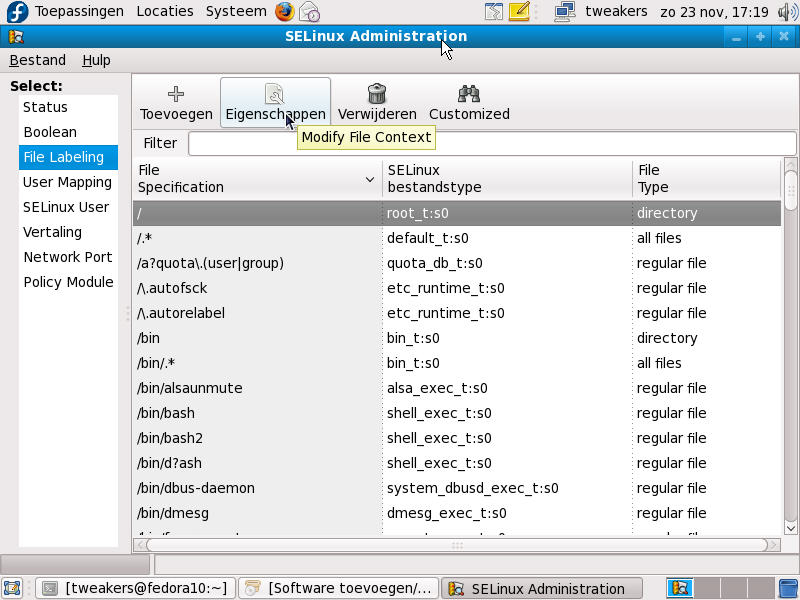Click the keyboard layout indicator icon
800x600 pixels.
493,11
